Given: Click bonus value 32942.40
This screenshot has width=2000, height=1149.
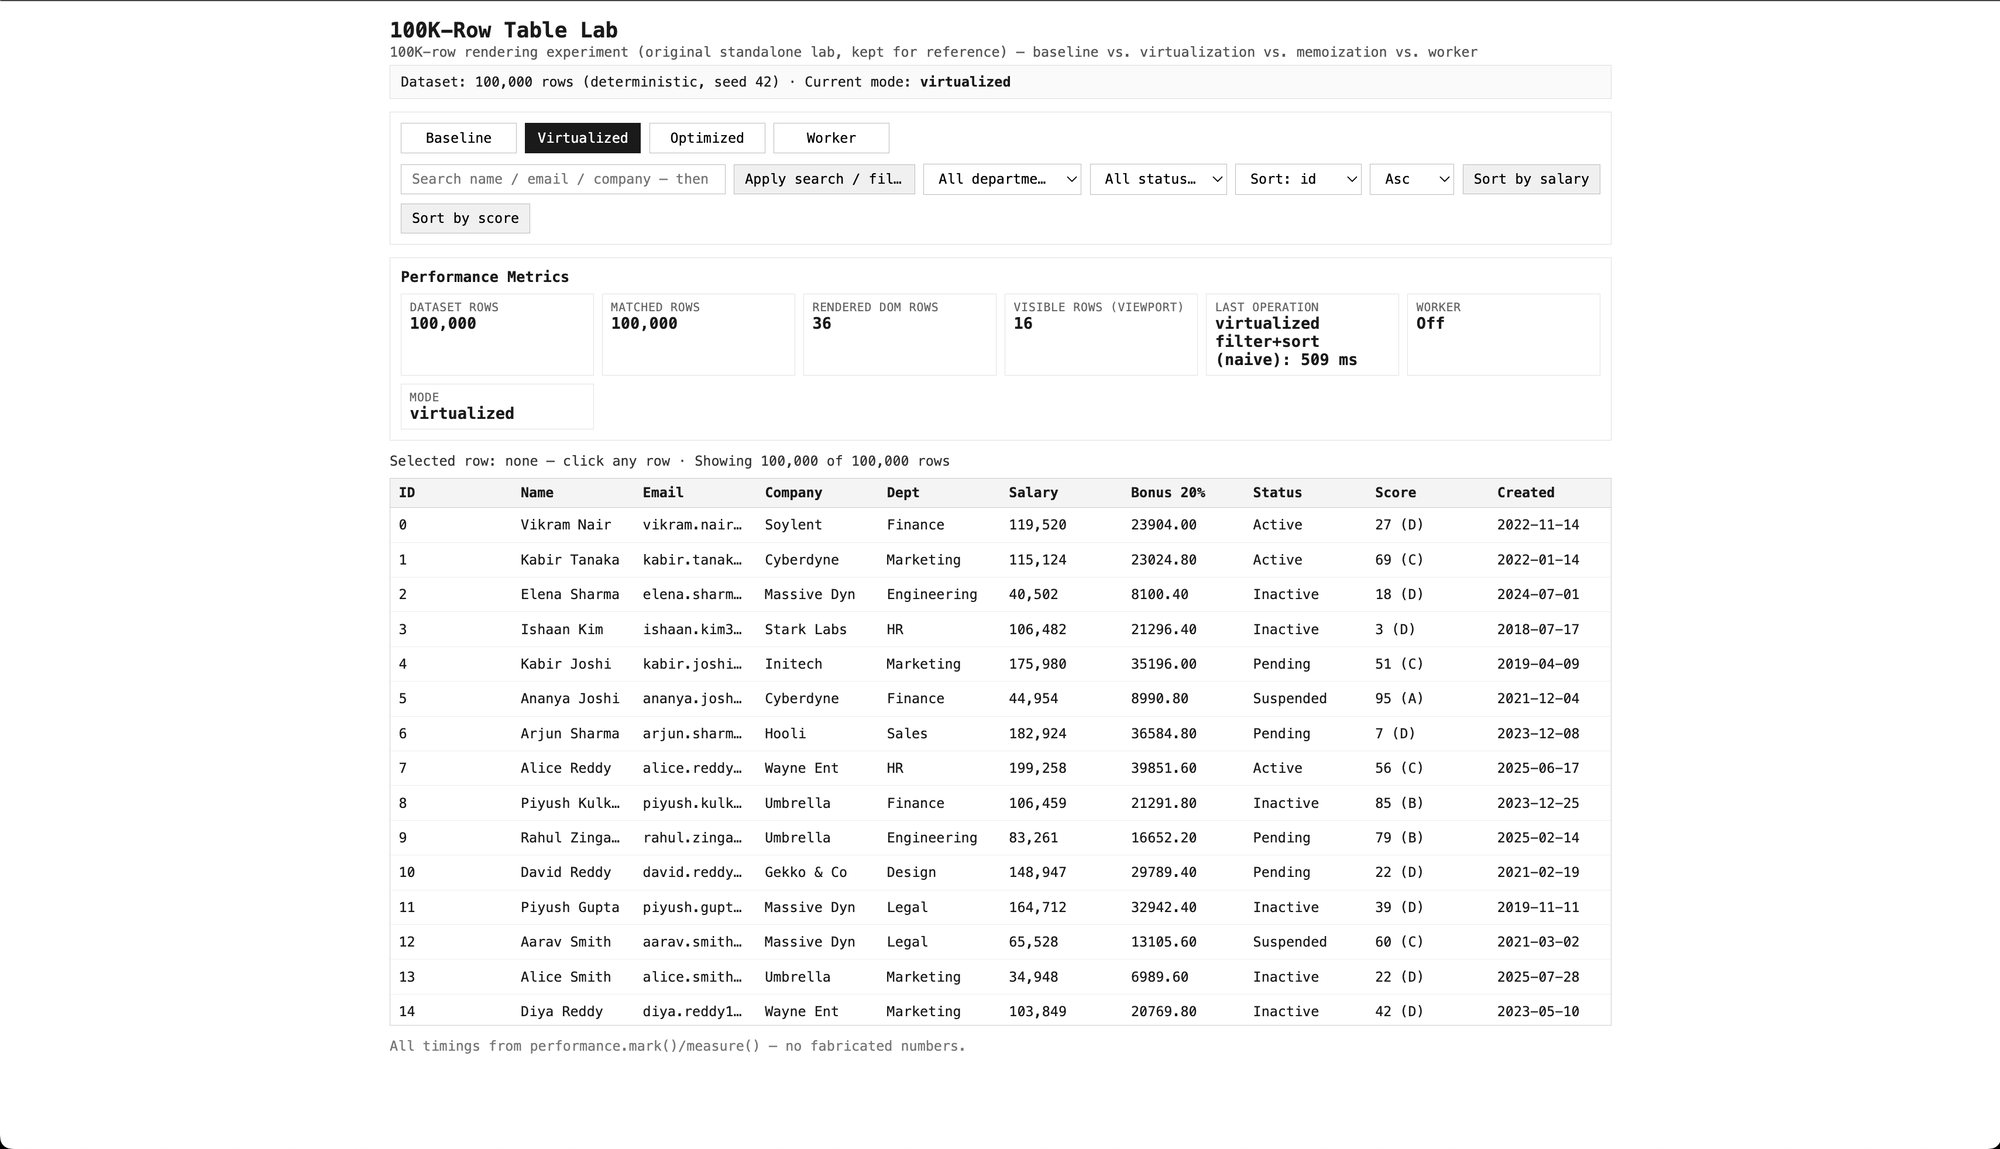Looking at the screenshot, I should coord(1163,907).
